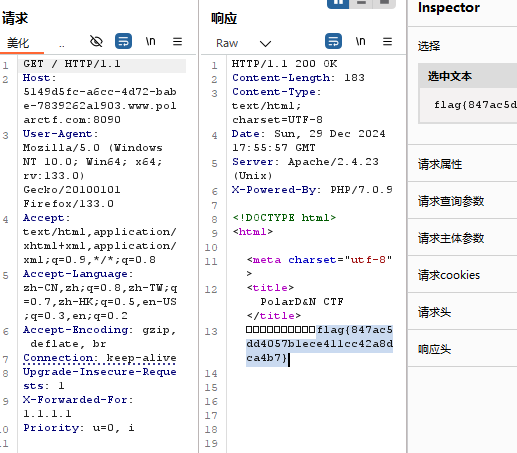The width and height of the screenshot is (517, 453).
Task: Select the 美化 tab in request panel
Action: (18, 43)
